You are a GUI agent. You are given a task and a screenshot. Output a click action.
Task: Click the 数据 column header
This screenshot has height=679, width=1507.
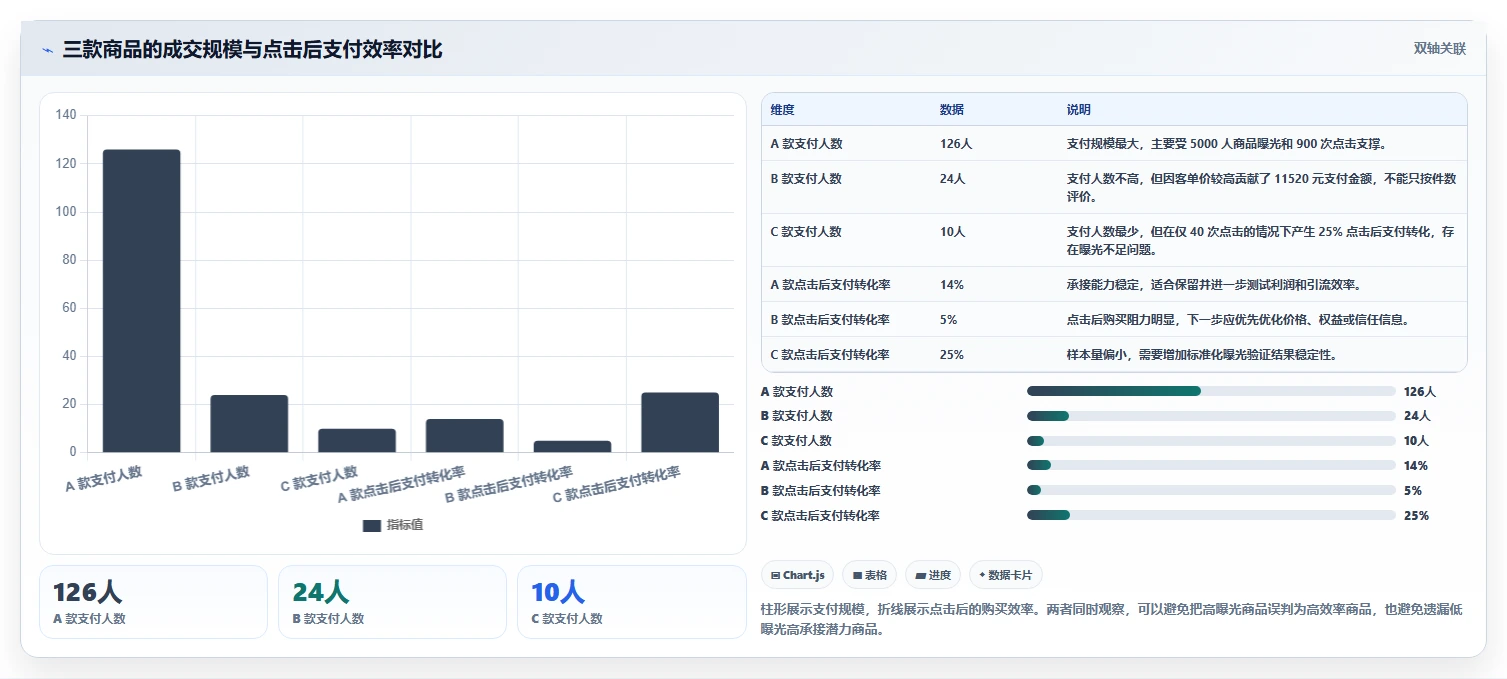tap(952, 110)
